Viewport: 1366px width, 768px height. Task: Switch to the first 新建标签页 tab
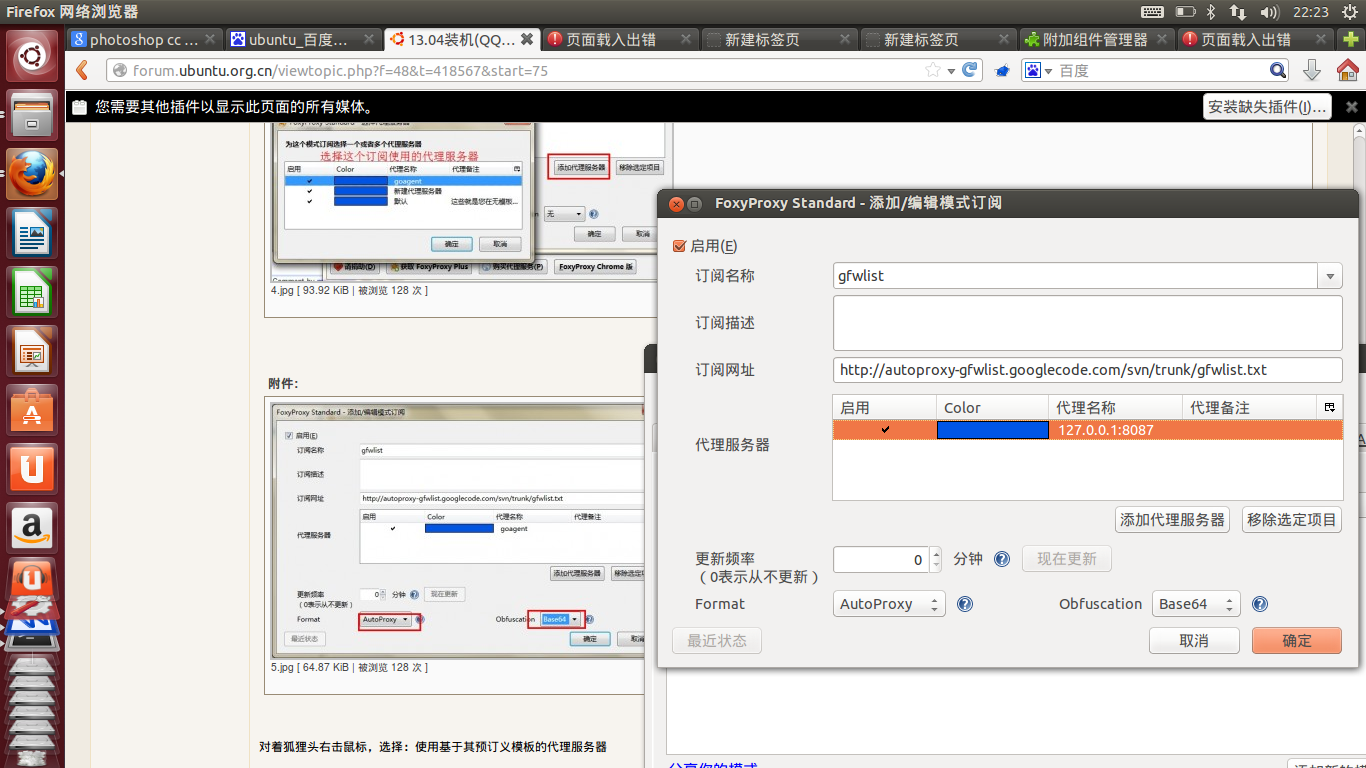click(779, 39)
